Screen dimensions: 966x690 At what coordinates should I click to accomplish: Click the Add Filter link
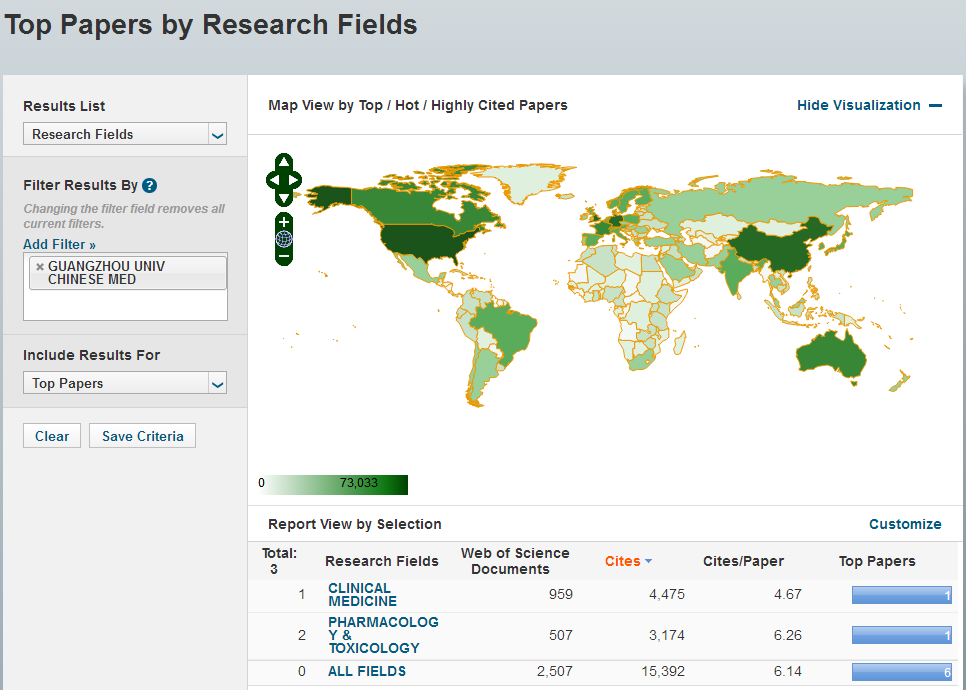tap(59, 244)
